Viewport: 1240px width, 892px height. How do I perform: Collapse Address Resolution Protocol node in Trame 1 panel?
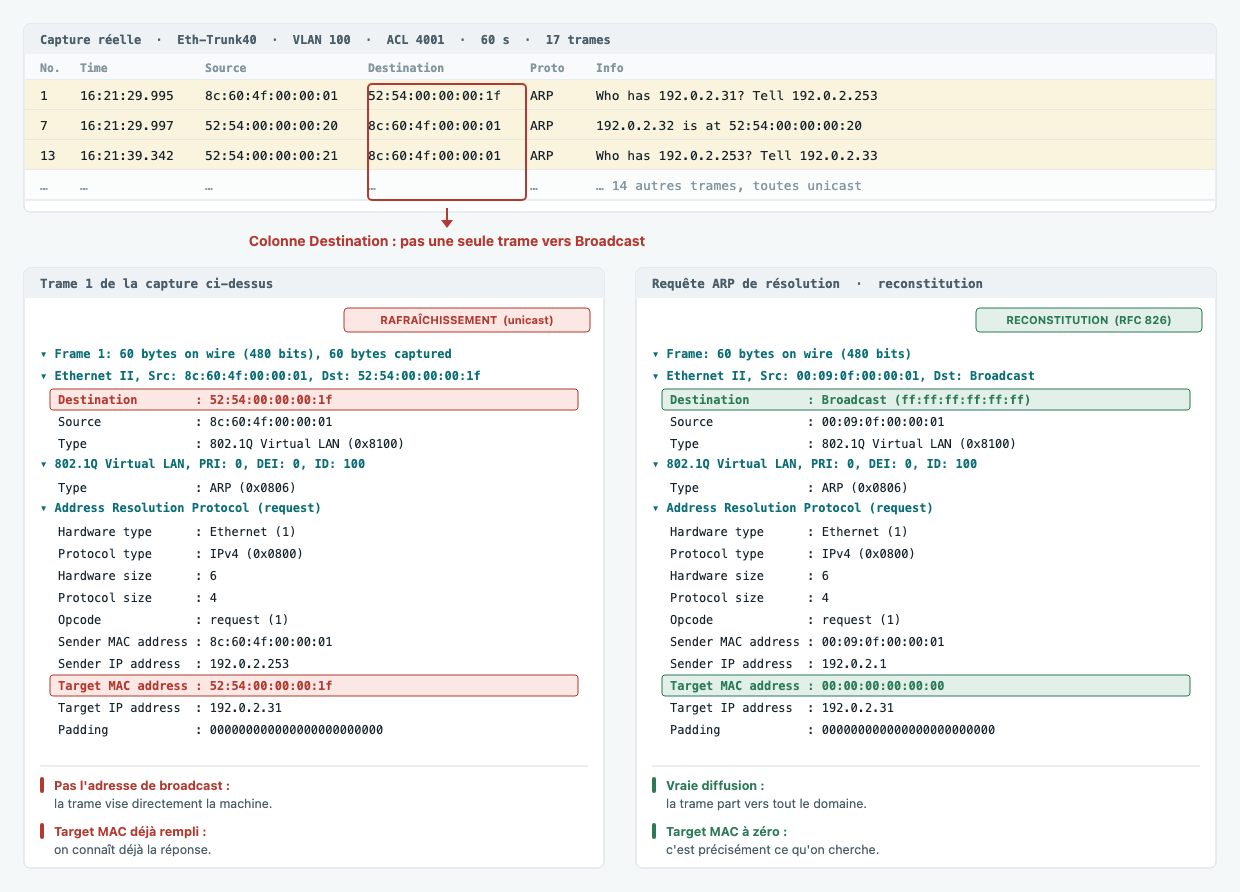pos(44,508)
